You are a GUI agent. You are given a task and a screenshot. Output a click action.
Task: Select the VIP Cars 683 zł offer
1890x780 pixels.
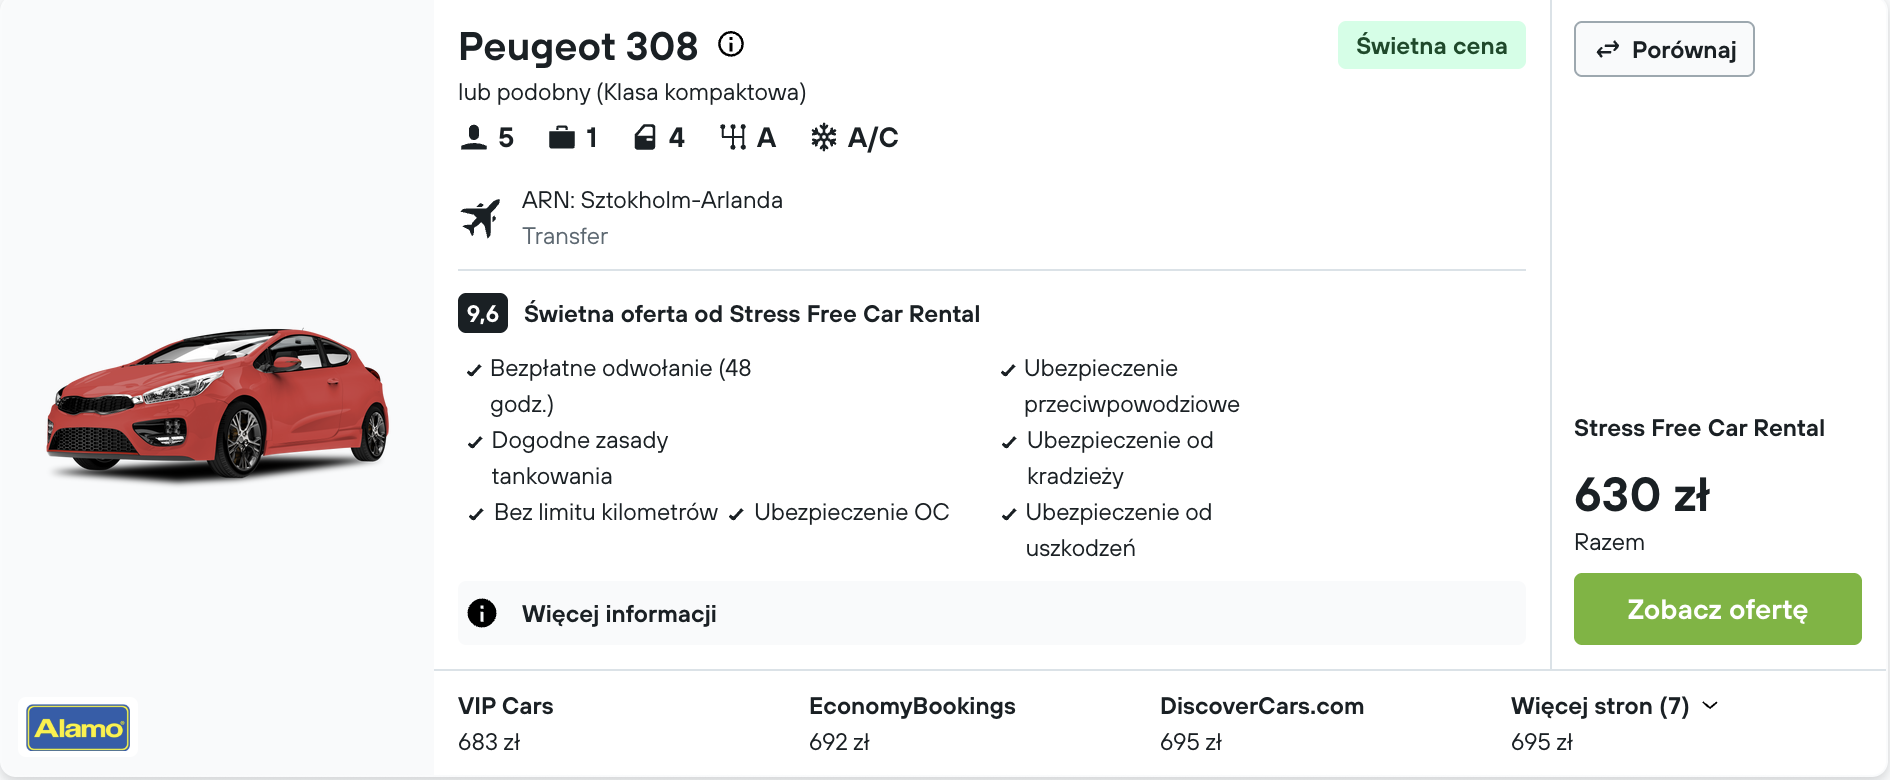(505, 723)
